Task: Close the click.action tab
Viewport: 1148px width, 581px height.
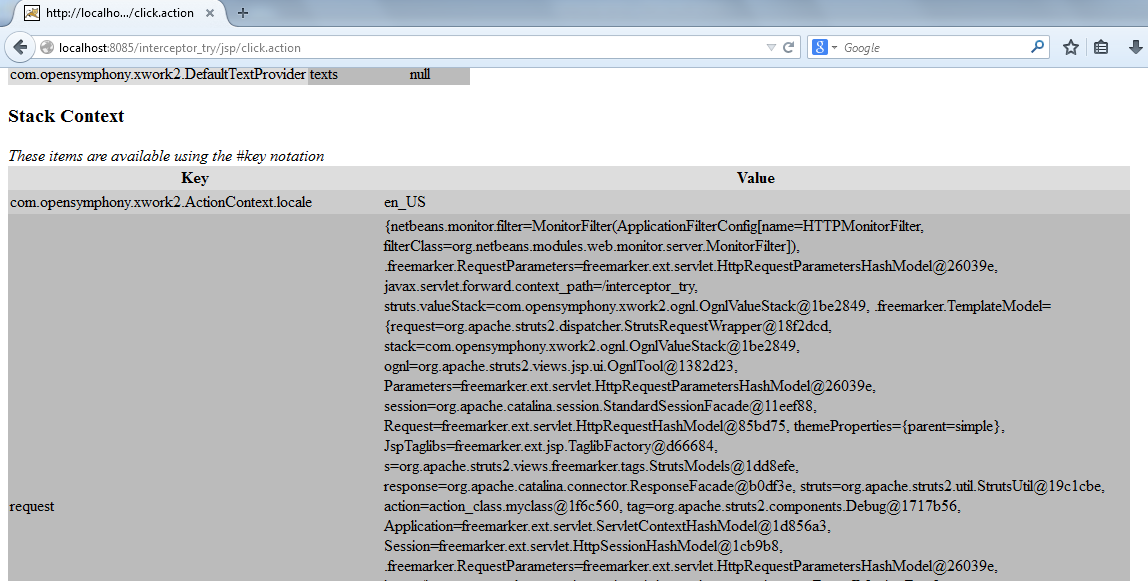Action: [x=208, y=14]
